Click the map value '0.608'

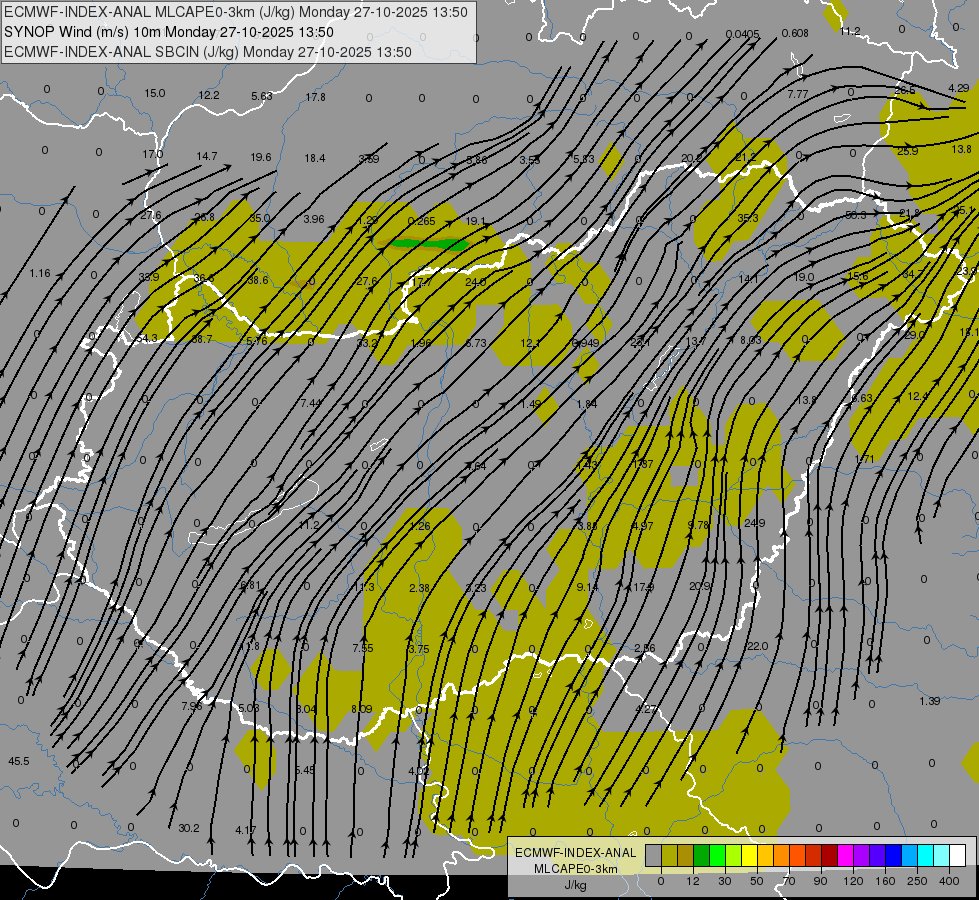795,33
